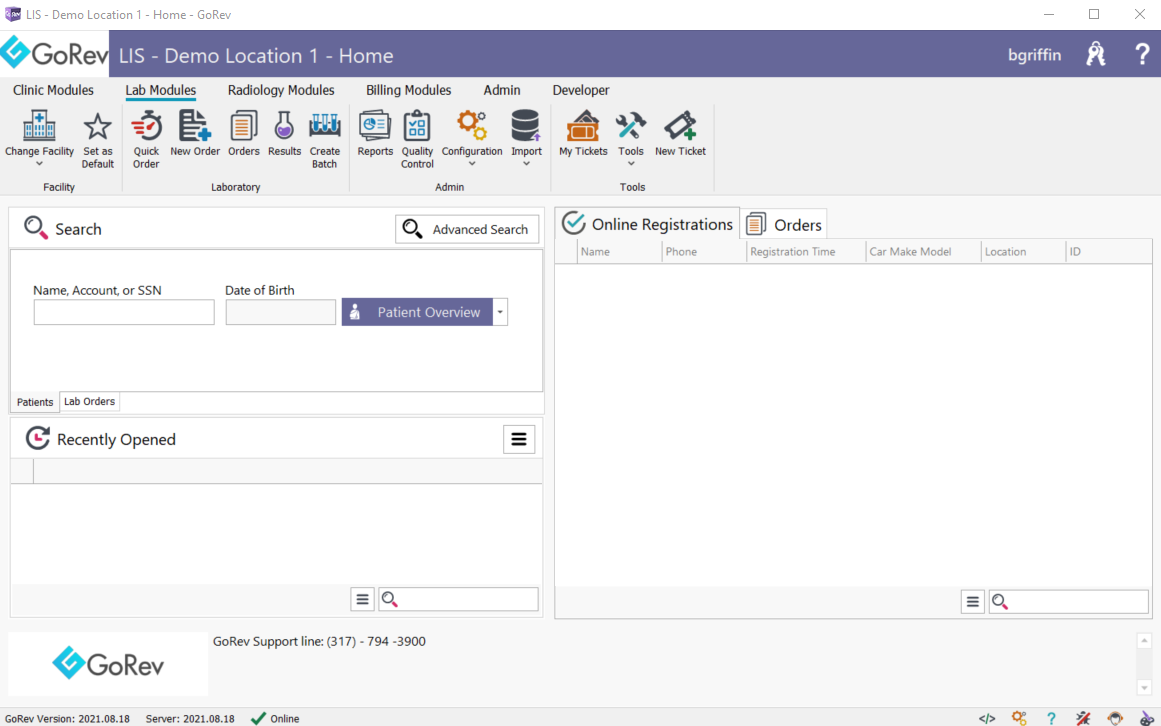Click Date of Birth field
The image size is (1161, 726).
tap(281, 312)
